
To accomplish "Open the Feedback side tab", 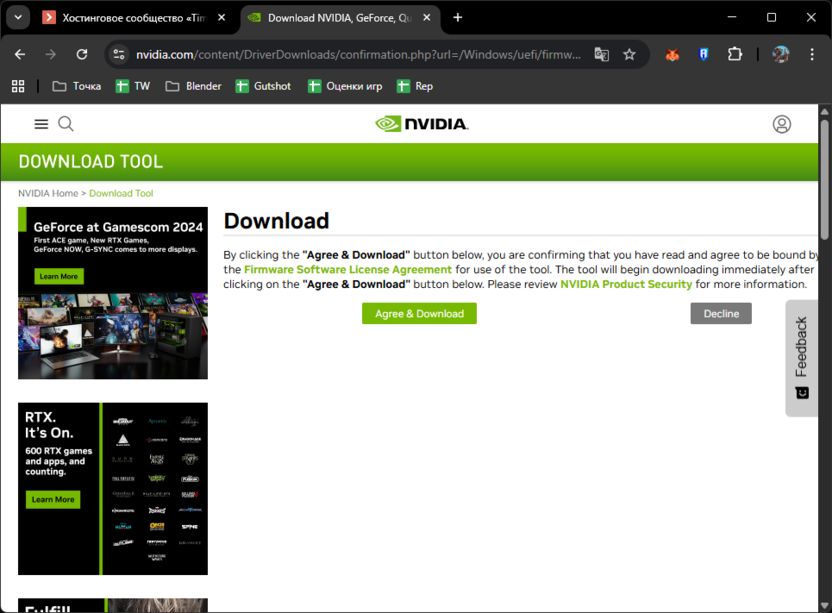I will (x=801, y=358).
